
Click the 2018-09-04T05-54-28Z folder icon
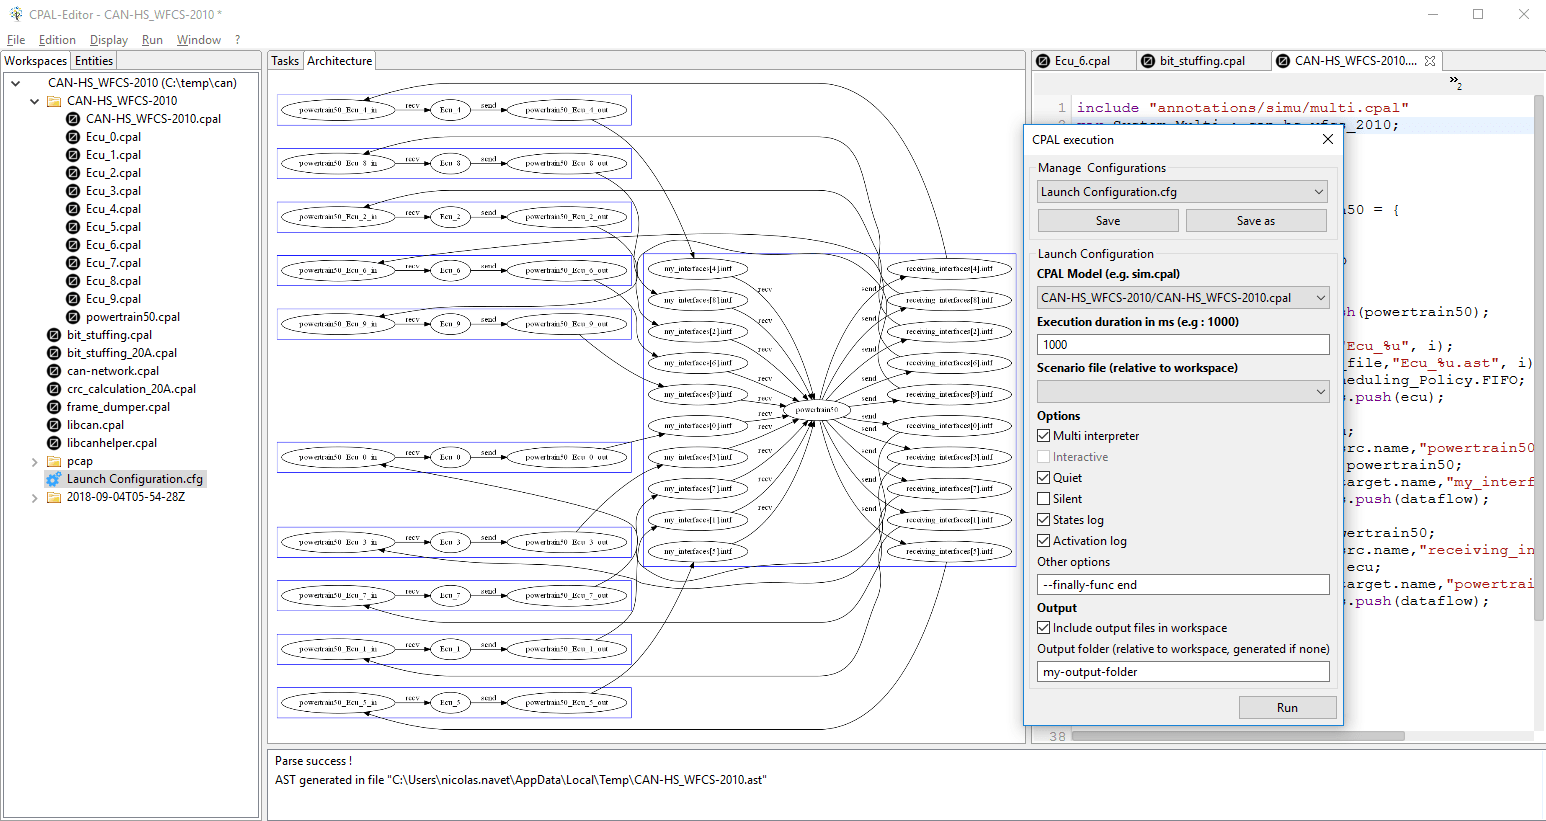point(54,497)
